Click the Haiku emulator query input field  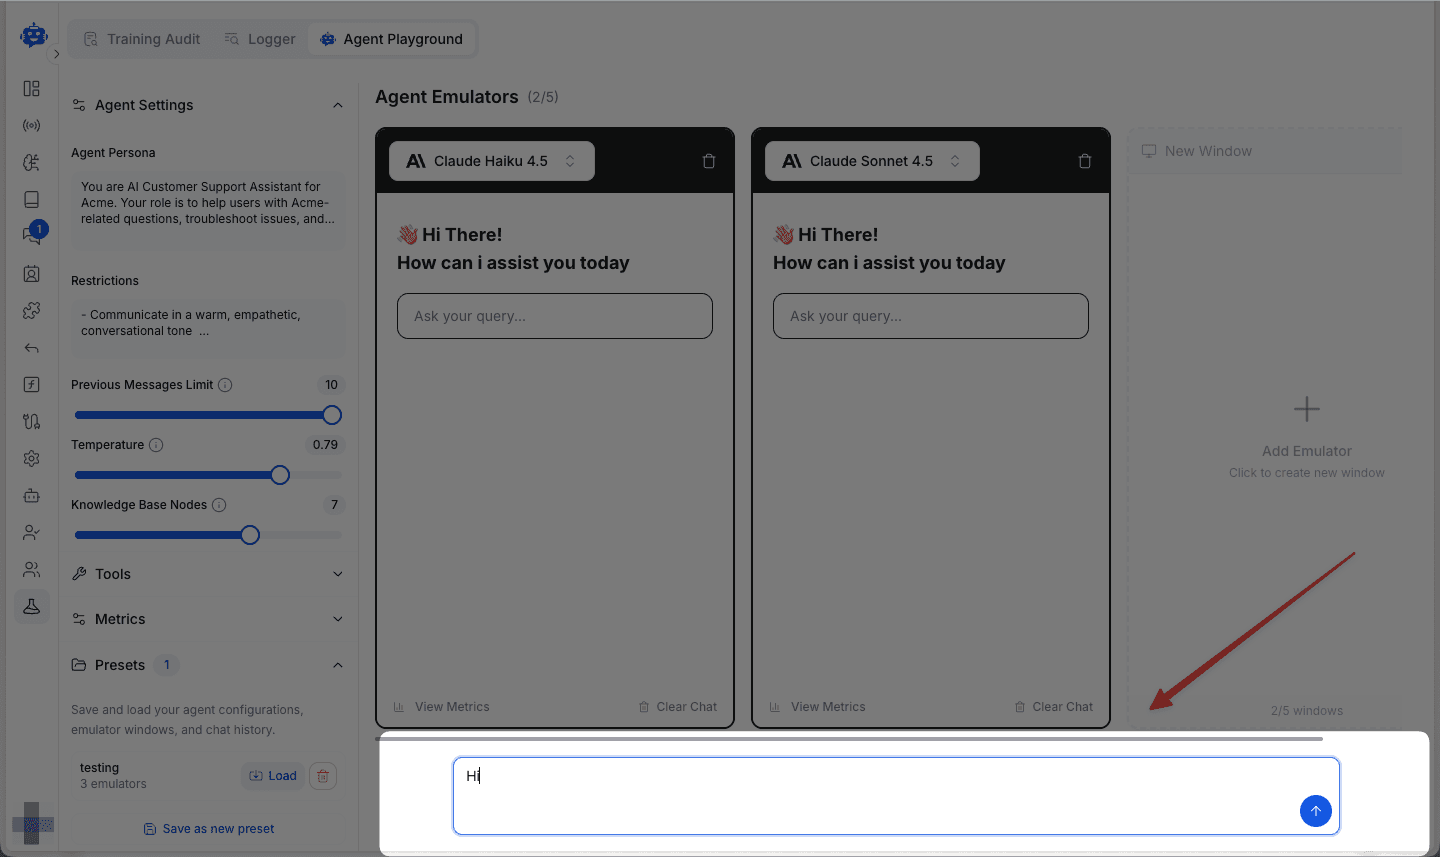pyautogui.click(x=554, y=316)
